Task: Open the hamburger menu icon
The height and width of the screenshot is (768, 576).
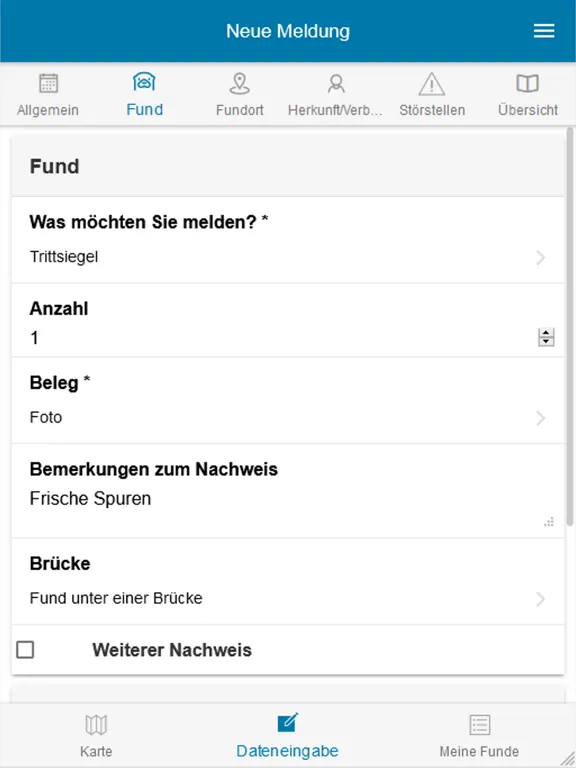Action: 544,31
